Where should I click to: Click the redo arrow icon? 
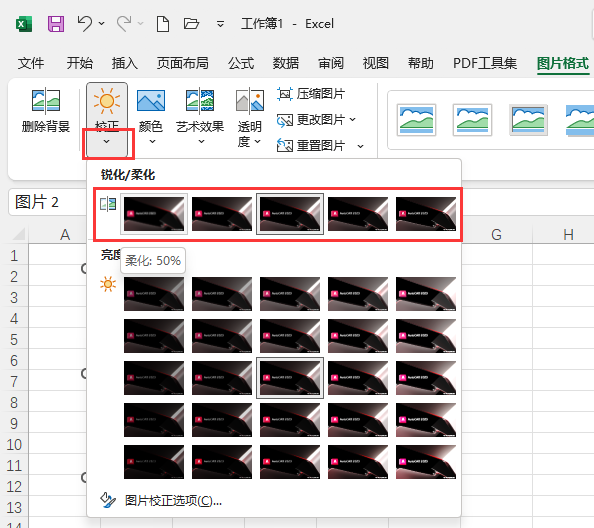coord(124,23)
